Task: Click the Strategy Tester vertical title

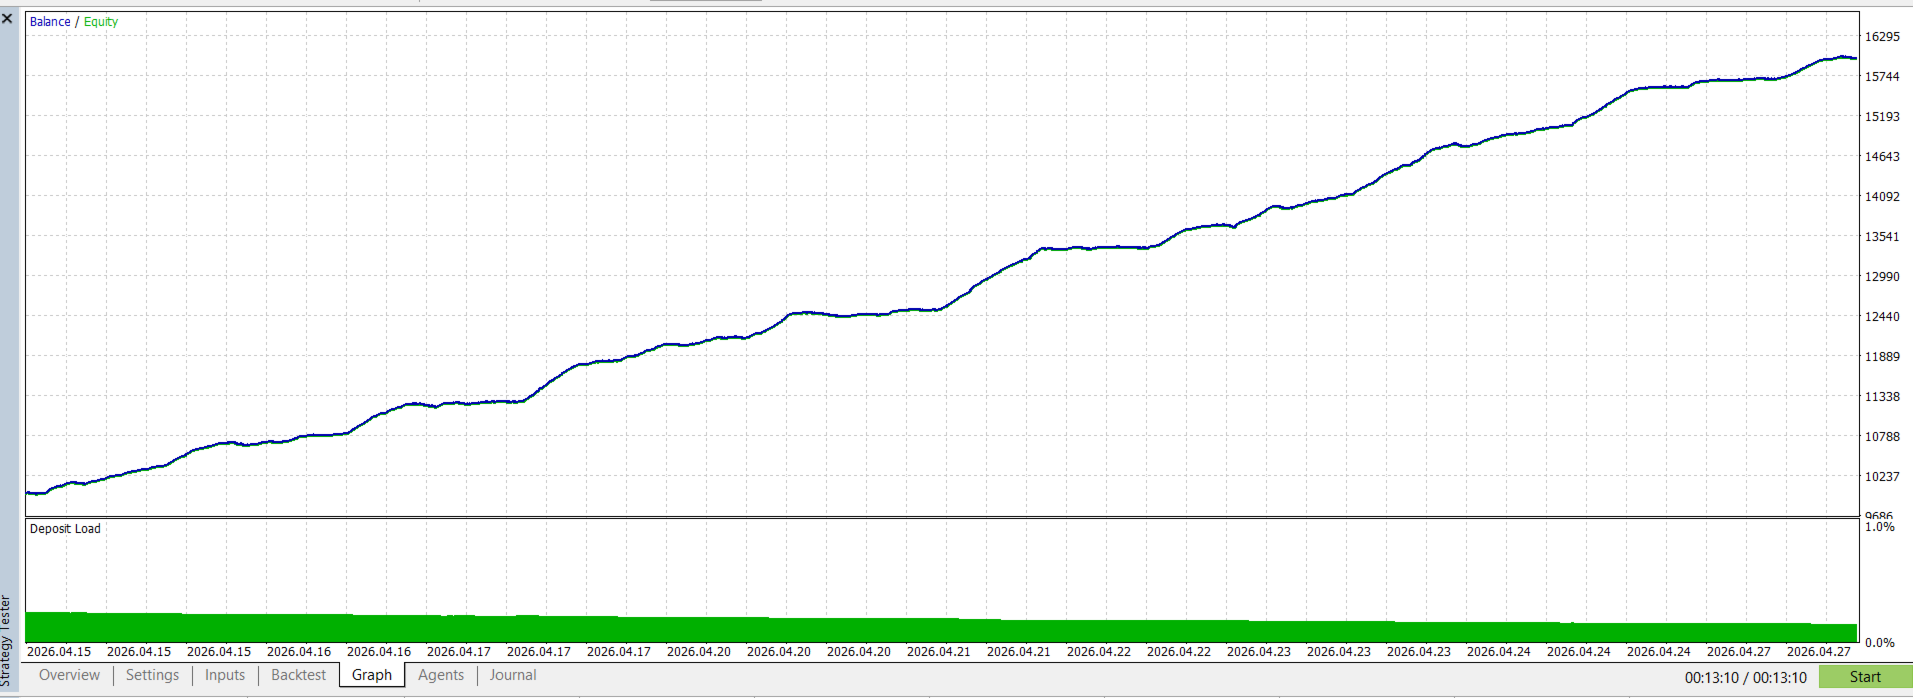Action: point(6,641)
